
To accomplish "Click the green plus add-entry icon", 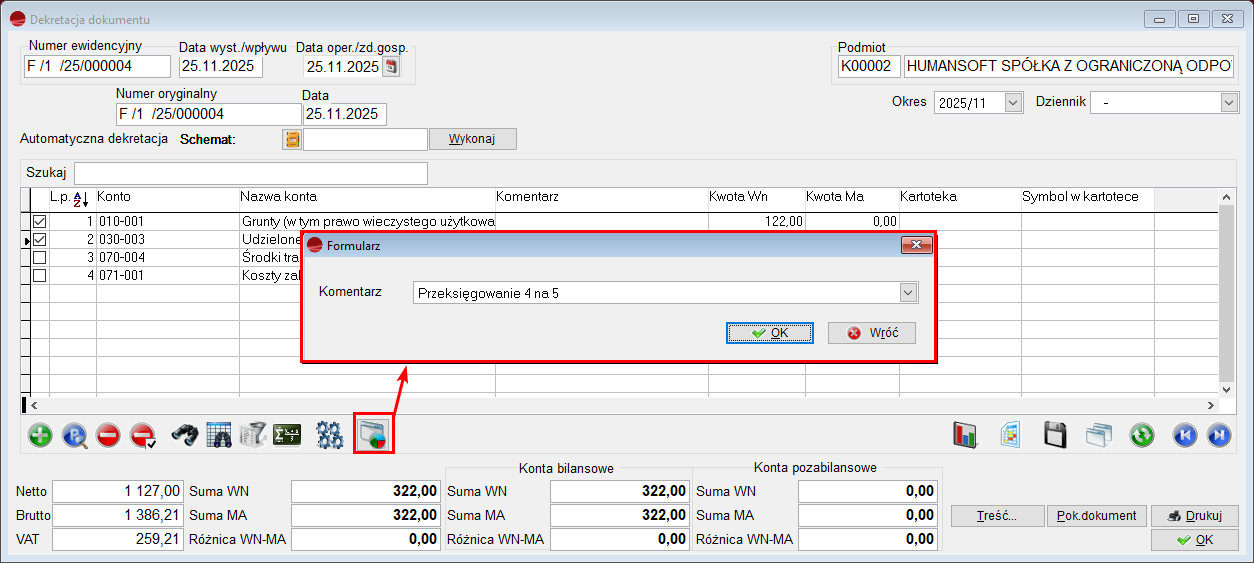I will tap(40, 436).
